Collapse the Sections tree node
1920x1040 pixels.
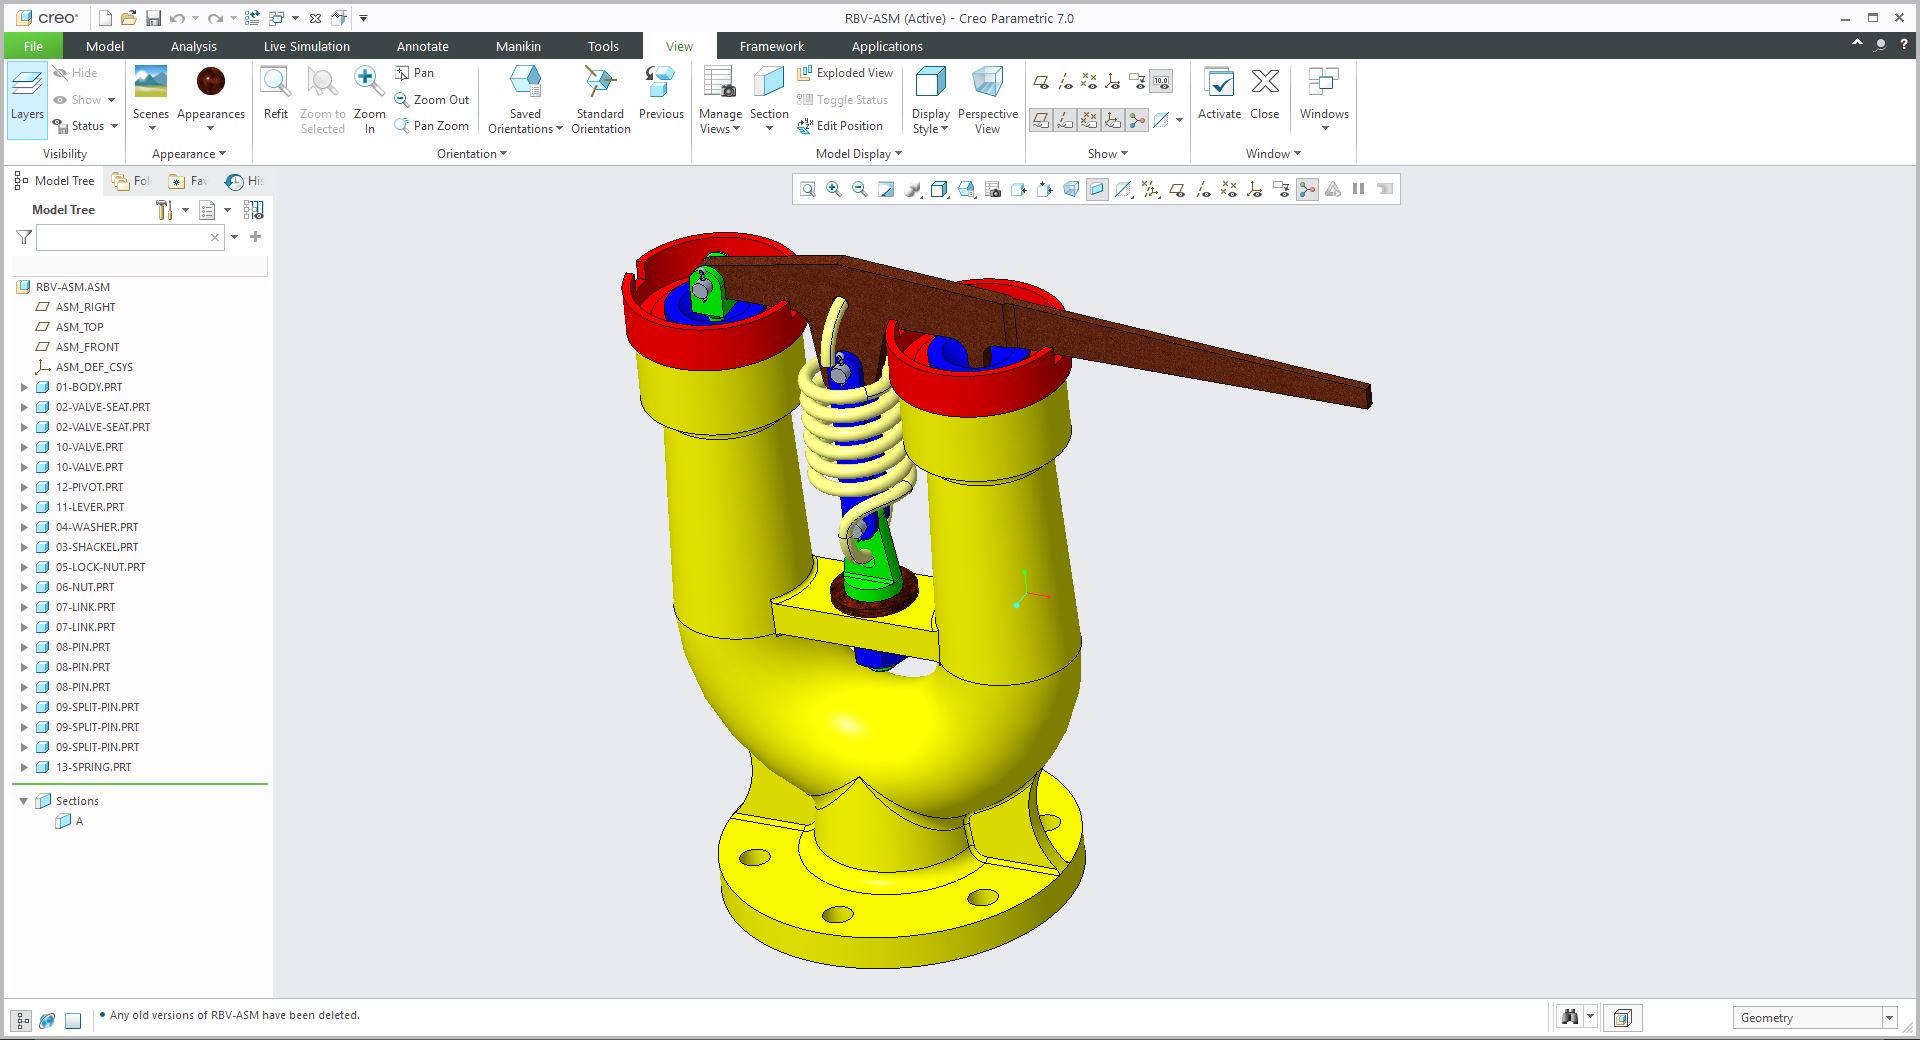point(24,801)
